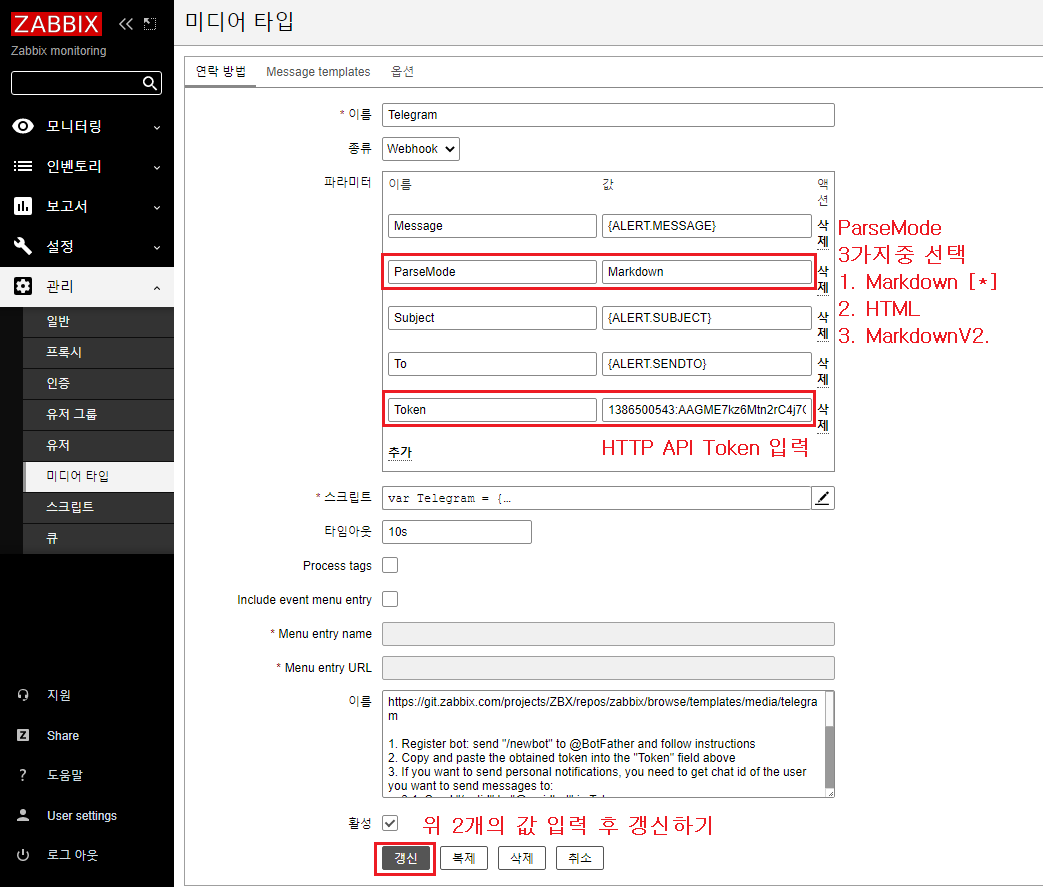Open the 종류 Webhook dropdown

click(420, 149)
